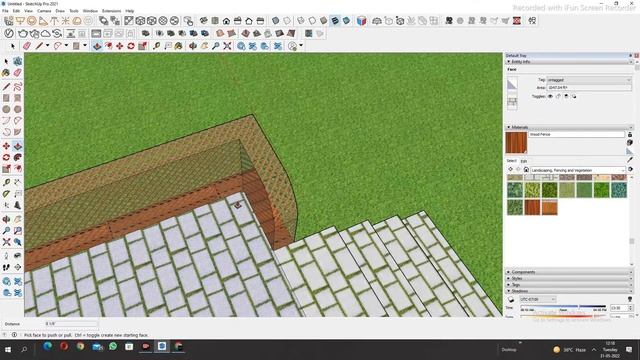Select the orange wood material swatch

[x=549, y=207]
